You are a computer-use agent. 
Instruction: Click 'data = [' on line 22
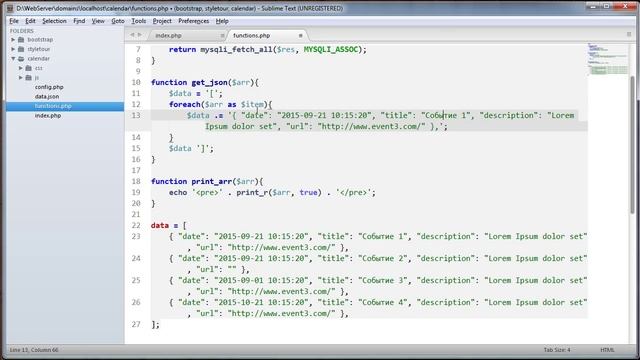(x=169, y=225)
